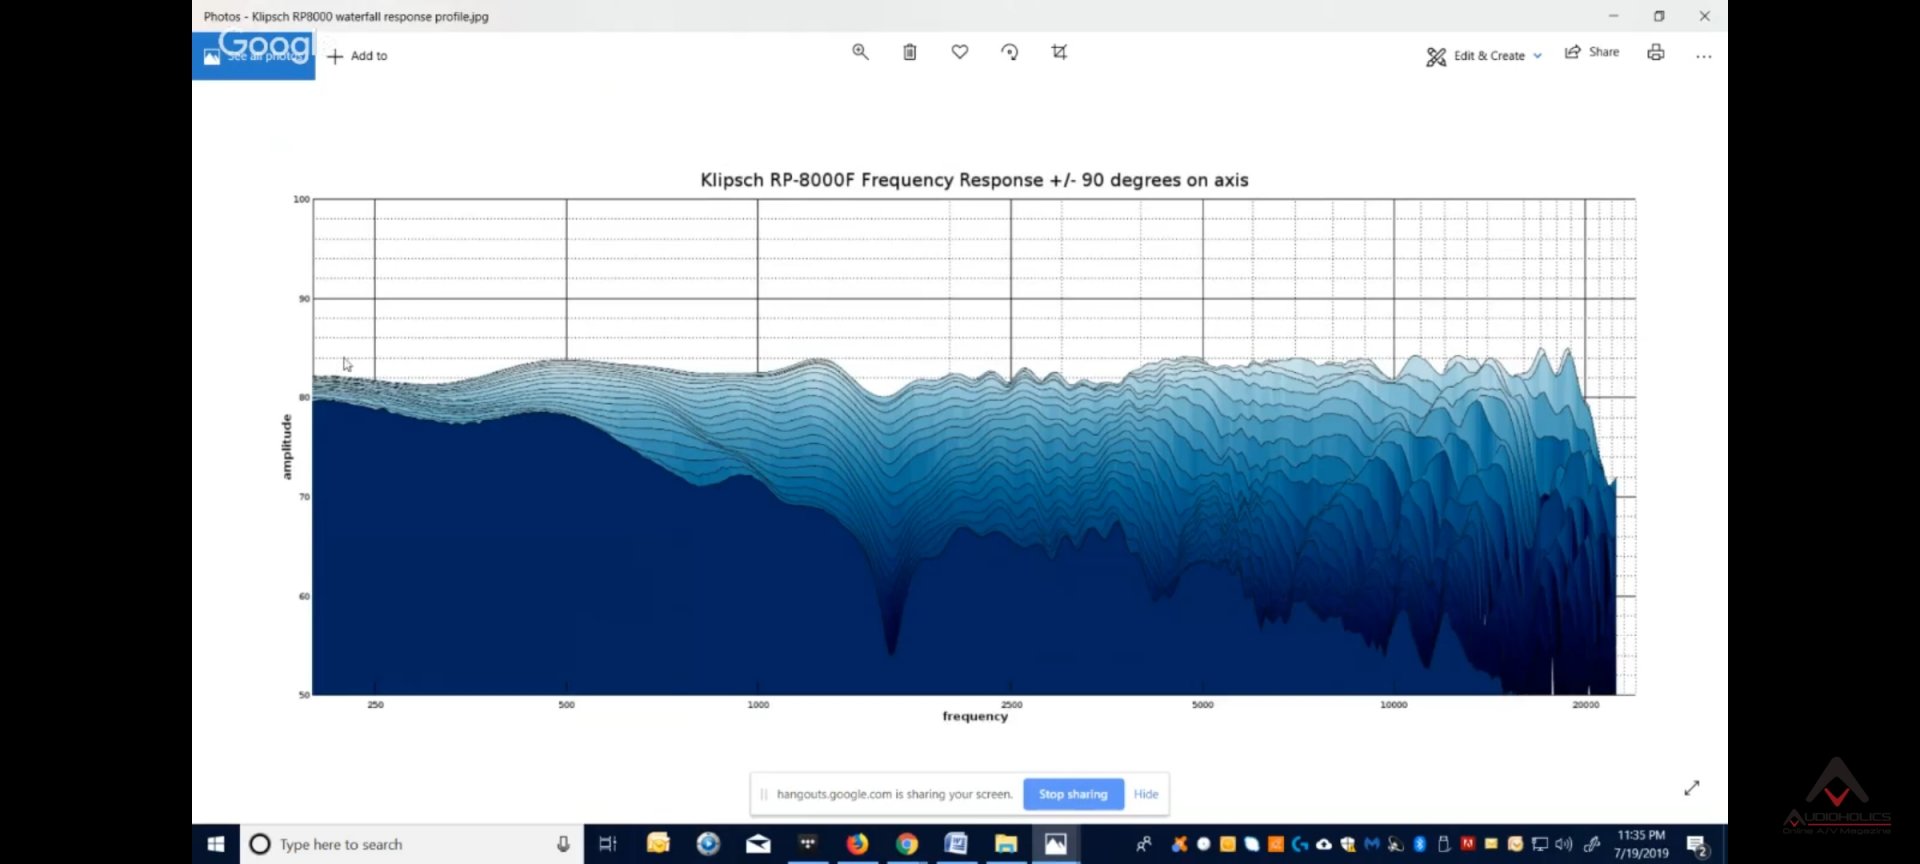This screenshot has height=864, width=1920.
Task: Print the photo using the printer icon
Action: coord(1656,53)
